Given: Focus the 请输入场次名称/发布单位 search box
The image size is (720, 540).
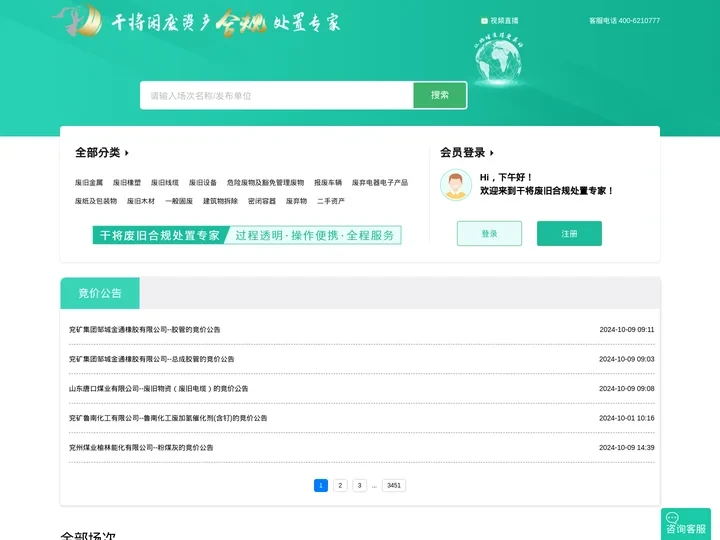Looking at the screenshot, I should [277, 96].
